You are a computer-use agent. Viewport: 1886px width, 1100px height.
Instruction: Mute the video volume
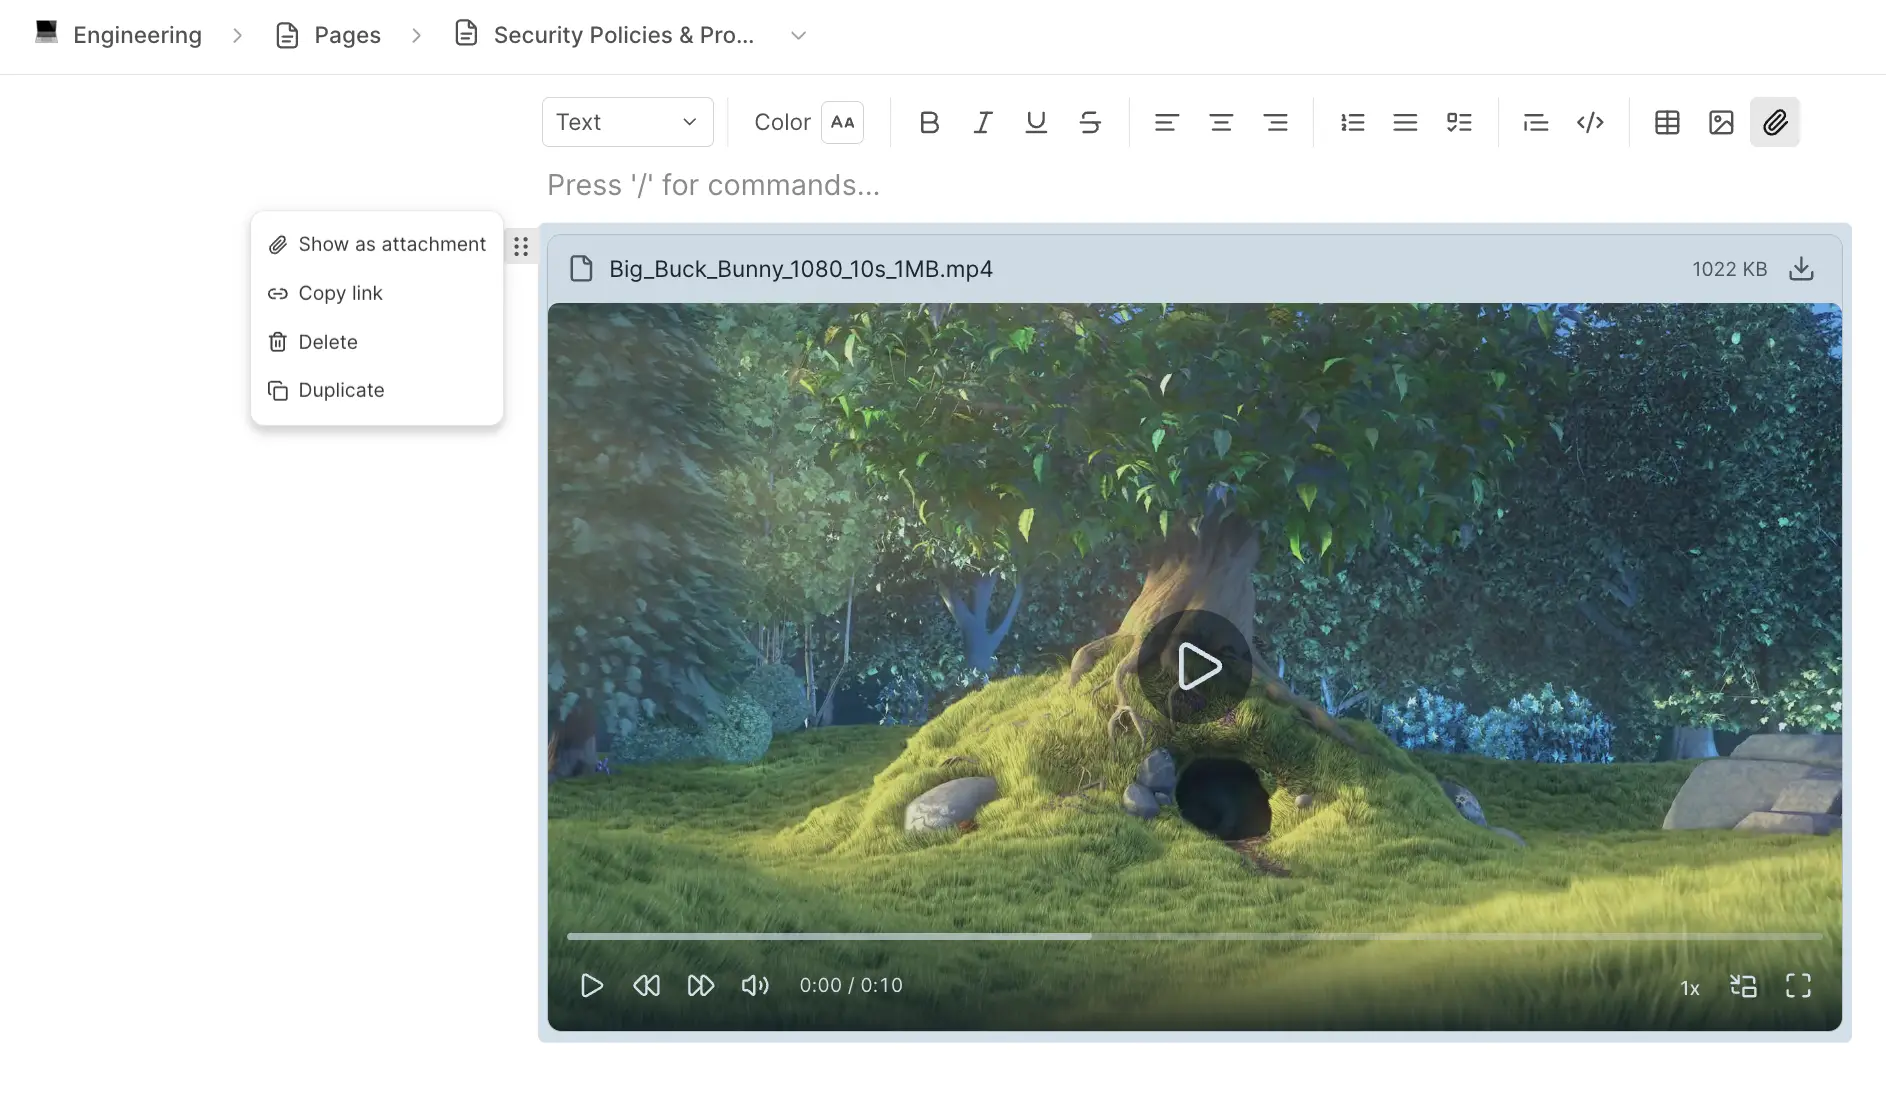tap(755, 986)
